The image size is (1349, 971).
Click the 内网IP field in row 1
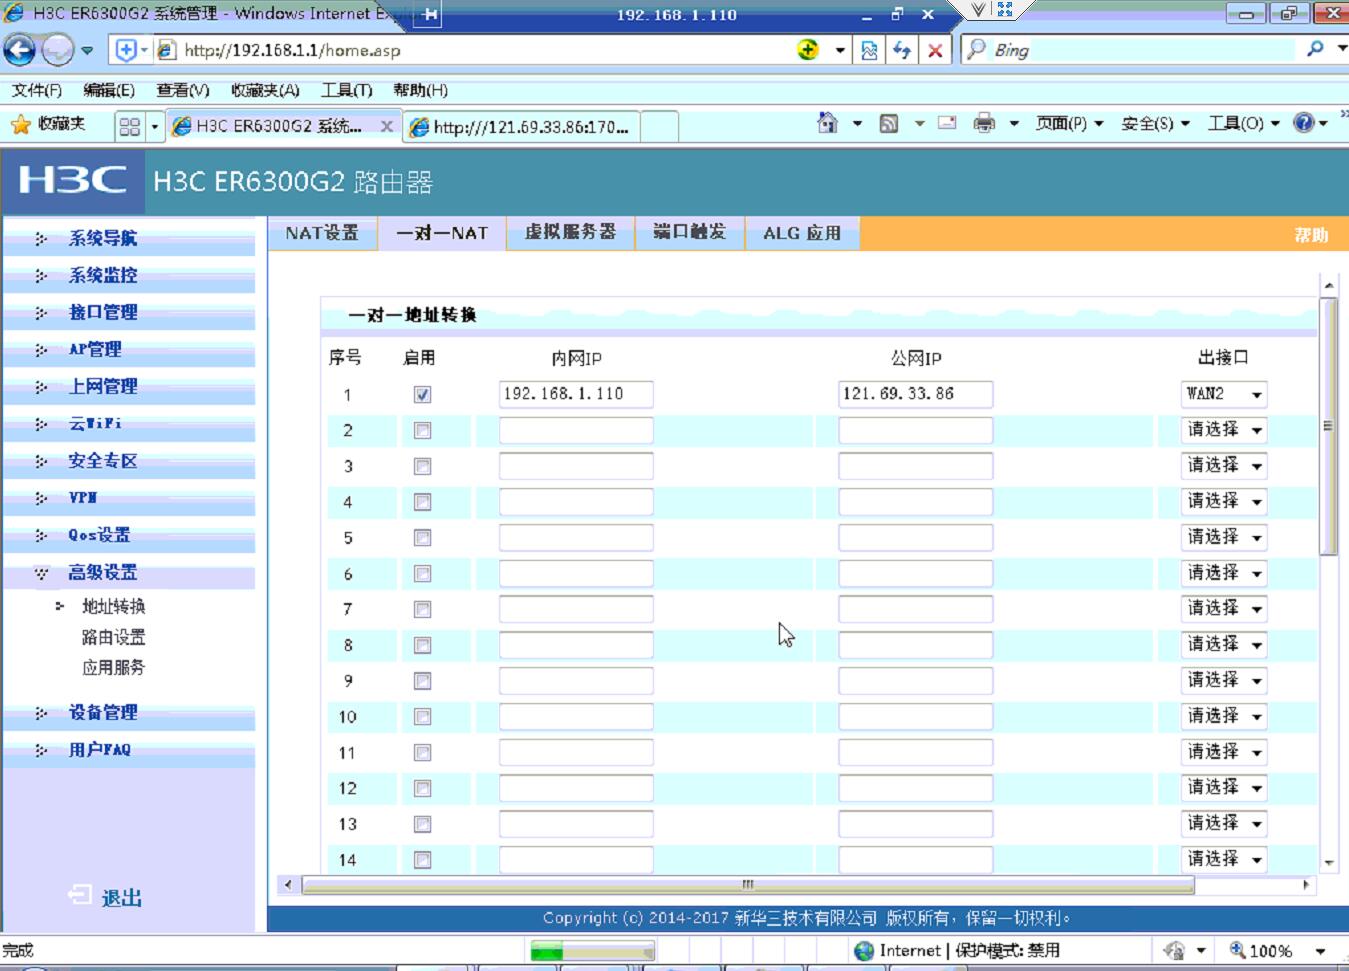tap(576, 394)
